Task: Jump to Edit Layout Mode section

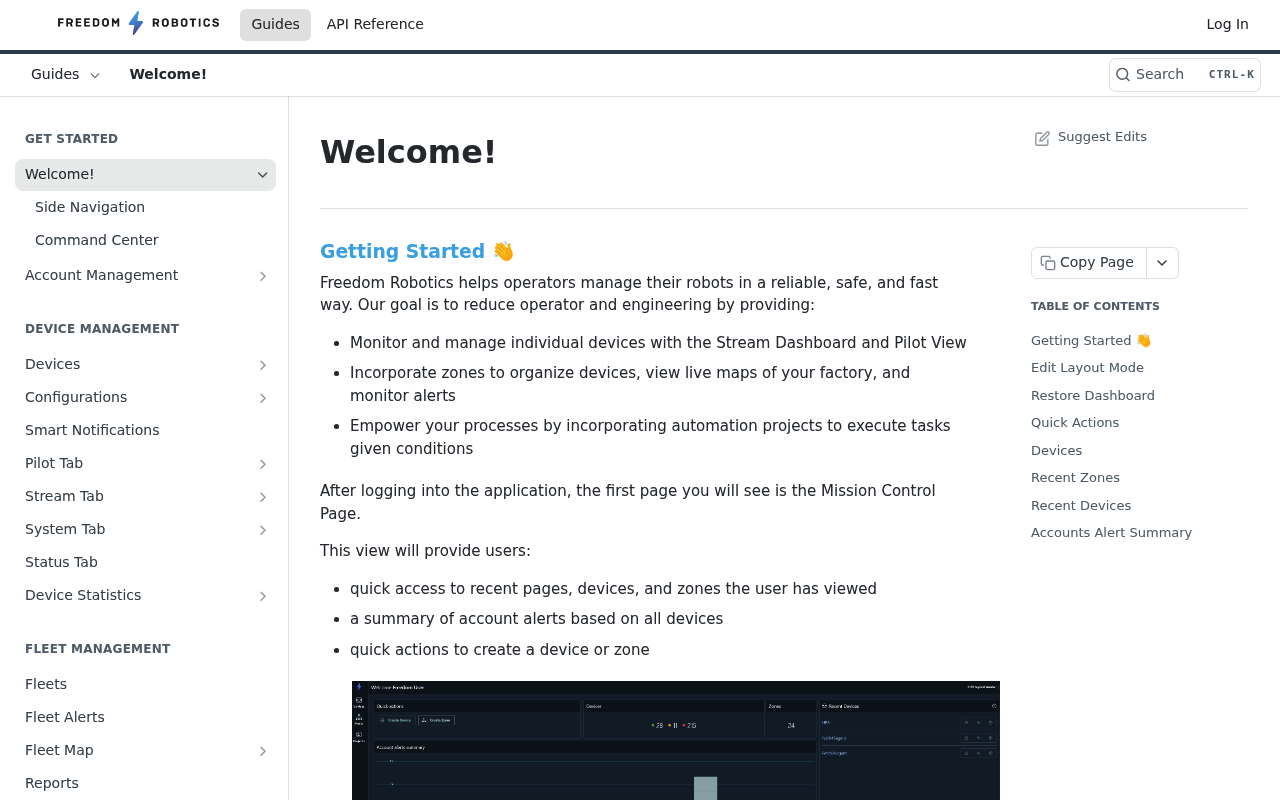Action: click(1087, 368)
